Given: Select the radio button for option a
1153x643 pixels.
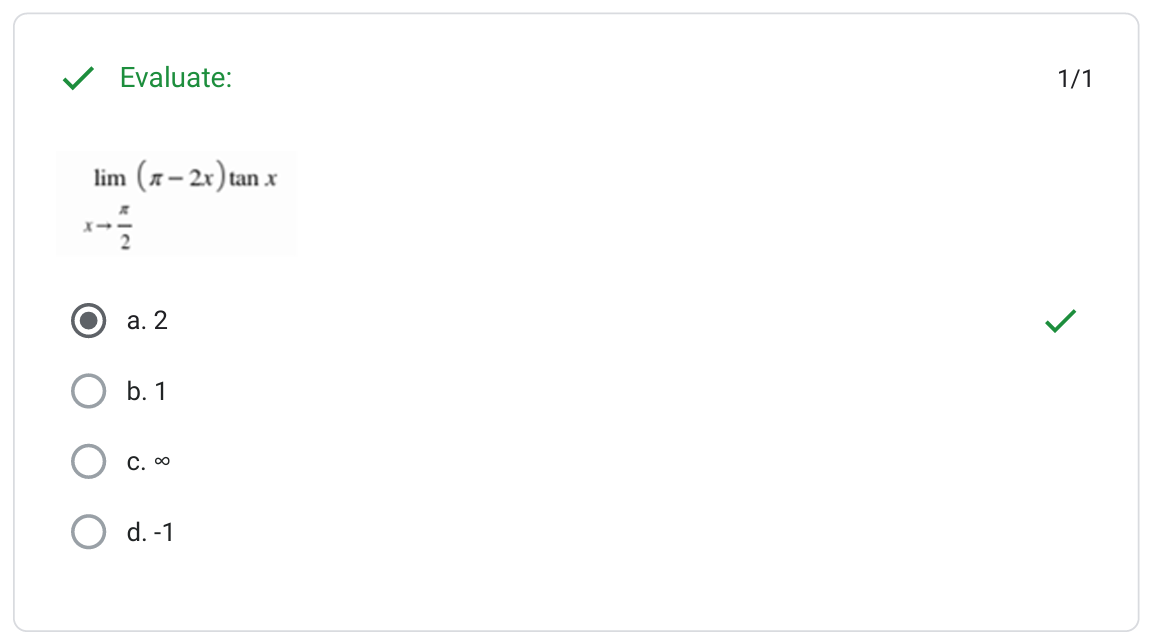Looking at the screenshot, I should (x=89, y=321).
